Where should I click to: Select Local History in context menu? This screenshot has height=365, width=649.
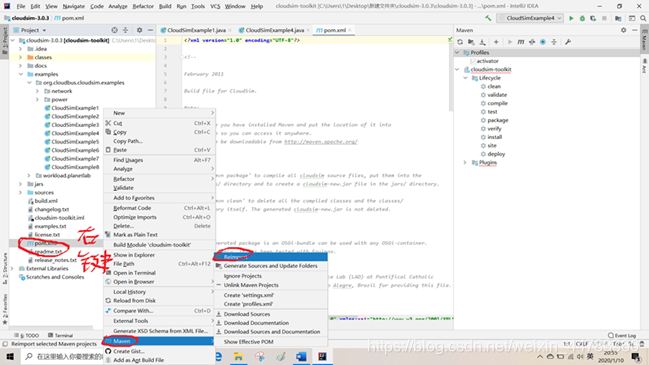click(x=159, y=292)
